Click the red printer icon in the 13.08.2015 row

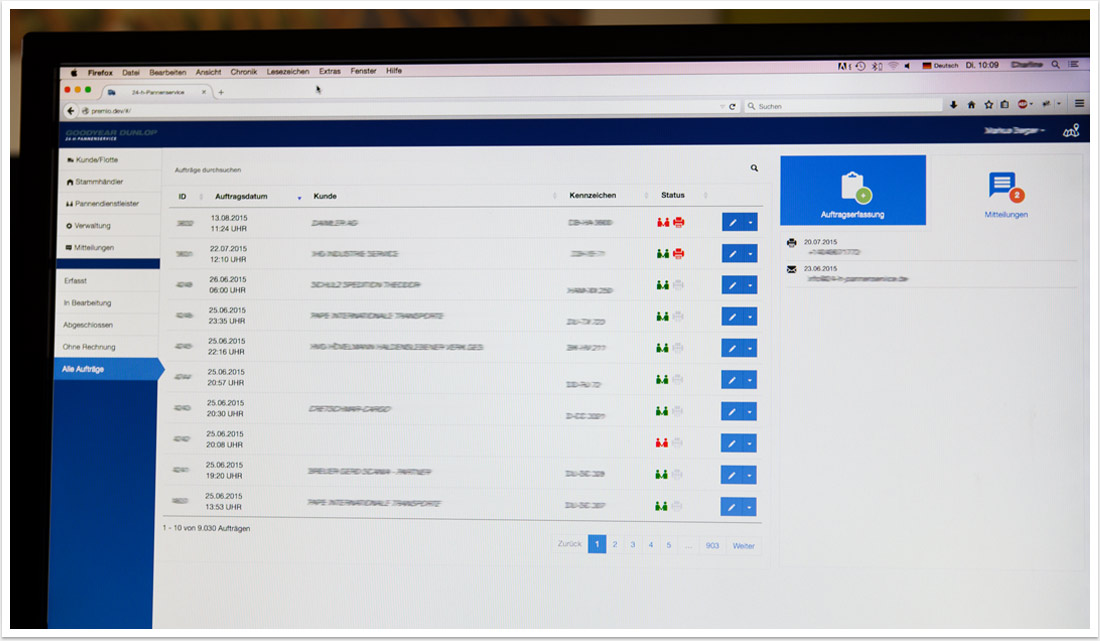tap(678, 222)
